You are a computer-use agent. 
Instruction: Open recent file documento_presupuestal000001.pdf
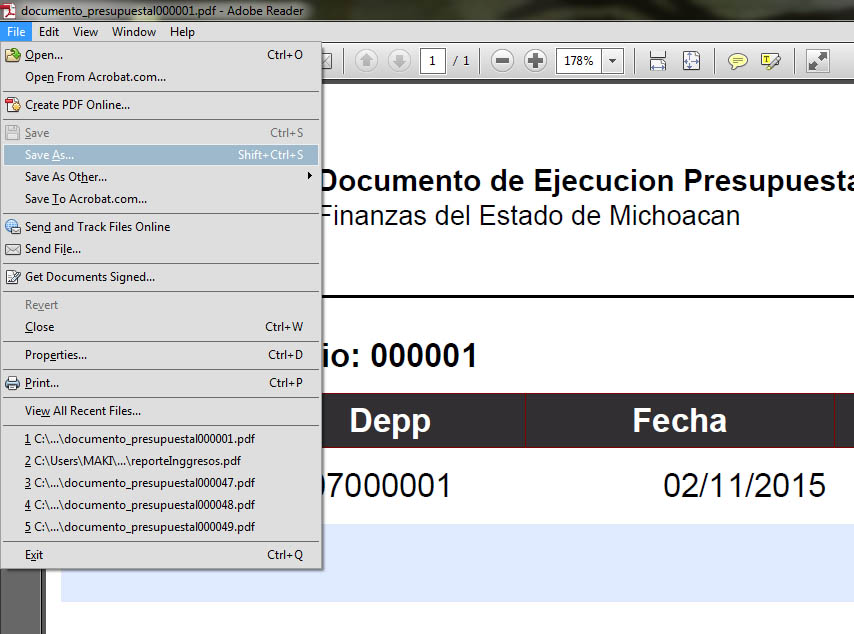161,438
